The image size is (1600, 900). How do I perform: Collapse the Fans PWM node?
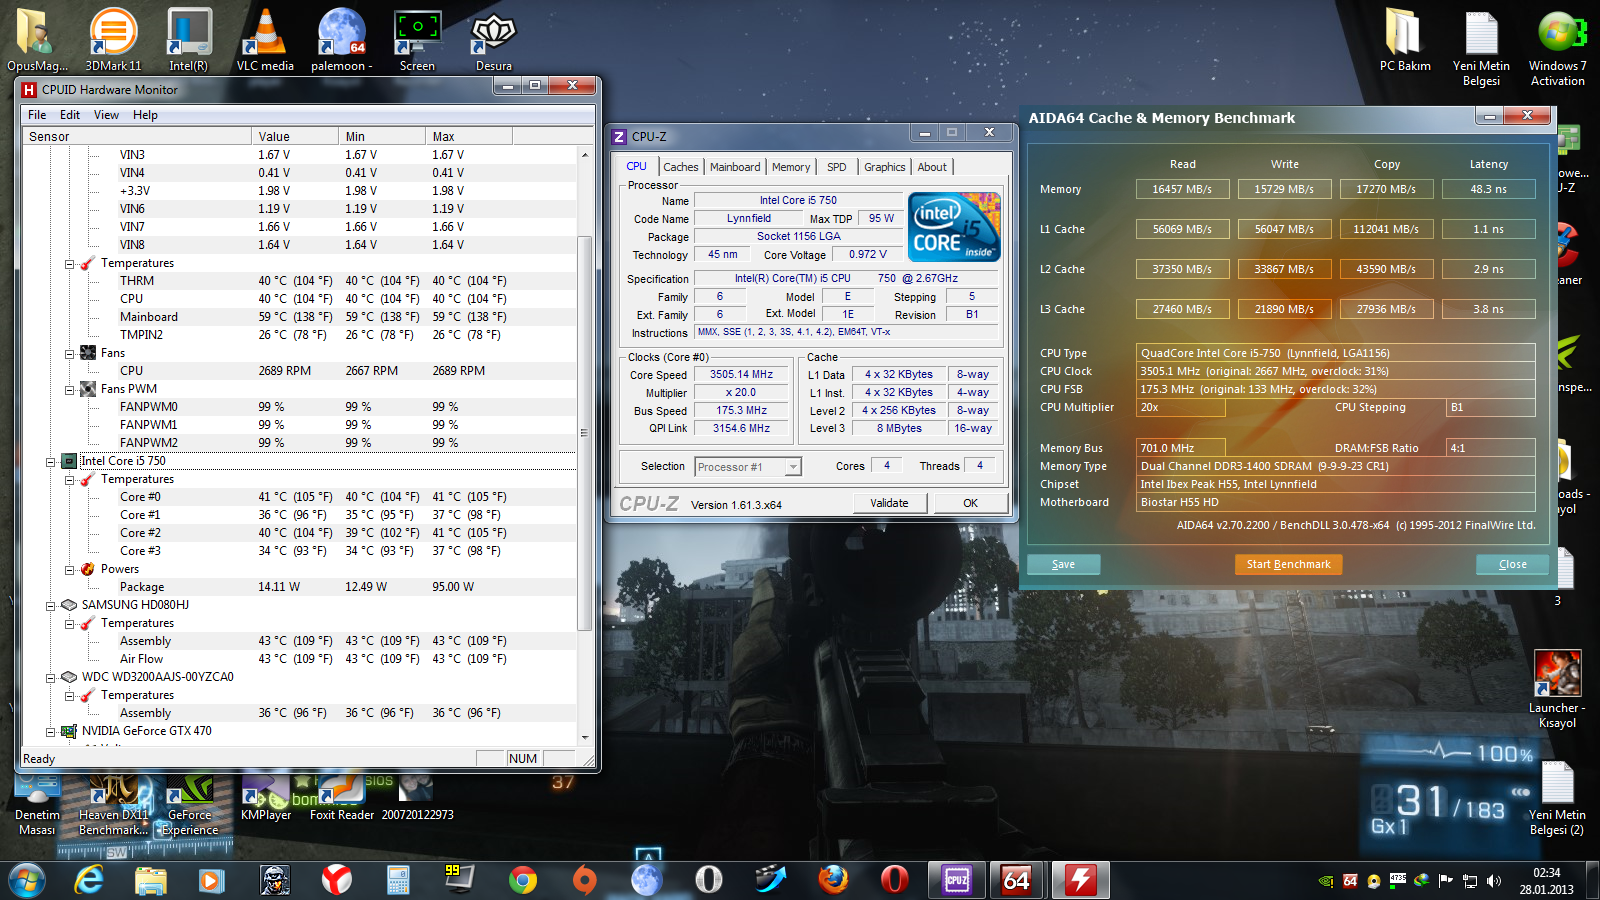click(x=69, y=390)
